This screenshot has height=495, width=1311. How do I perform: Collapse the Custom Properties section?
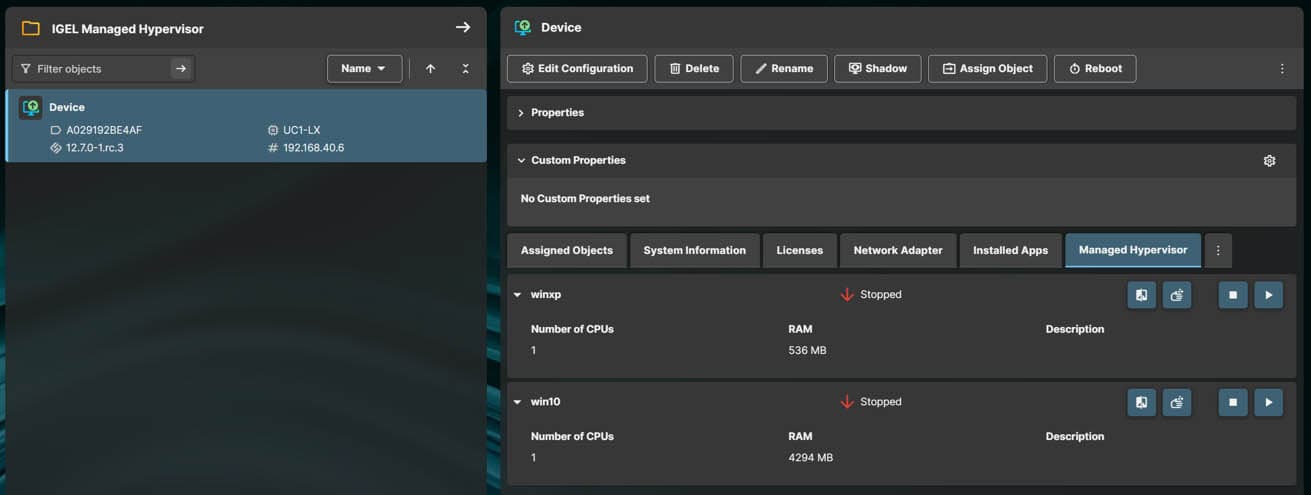[x=521, y=160]
